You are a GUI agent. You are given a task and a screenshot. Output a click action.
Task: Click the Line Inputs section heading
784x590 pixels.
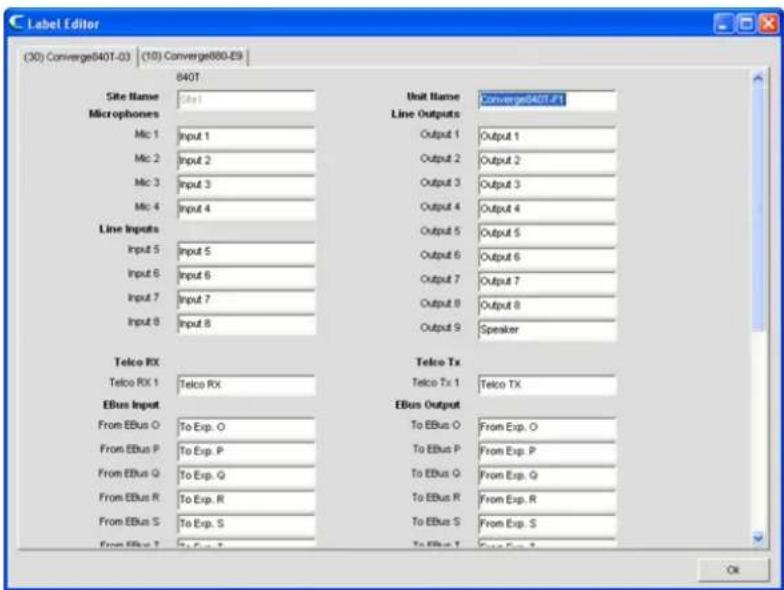point(128,229)
